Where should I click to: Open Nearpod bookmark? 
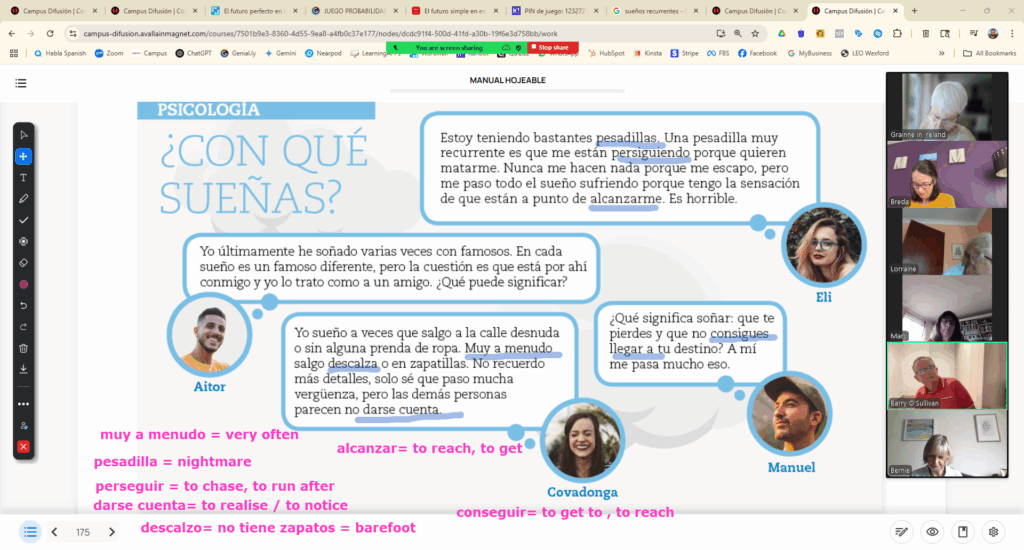(x=323, y=54)
